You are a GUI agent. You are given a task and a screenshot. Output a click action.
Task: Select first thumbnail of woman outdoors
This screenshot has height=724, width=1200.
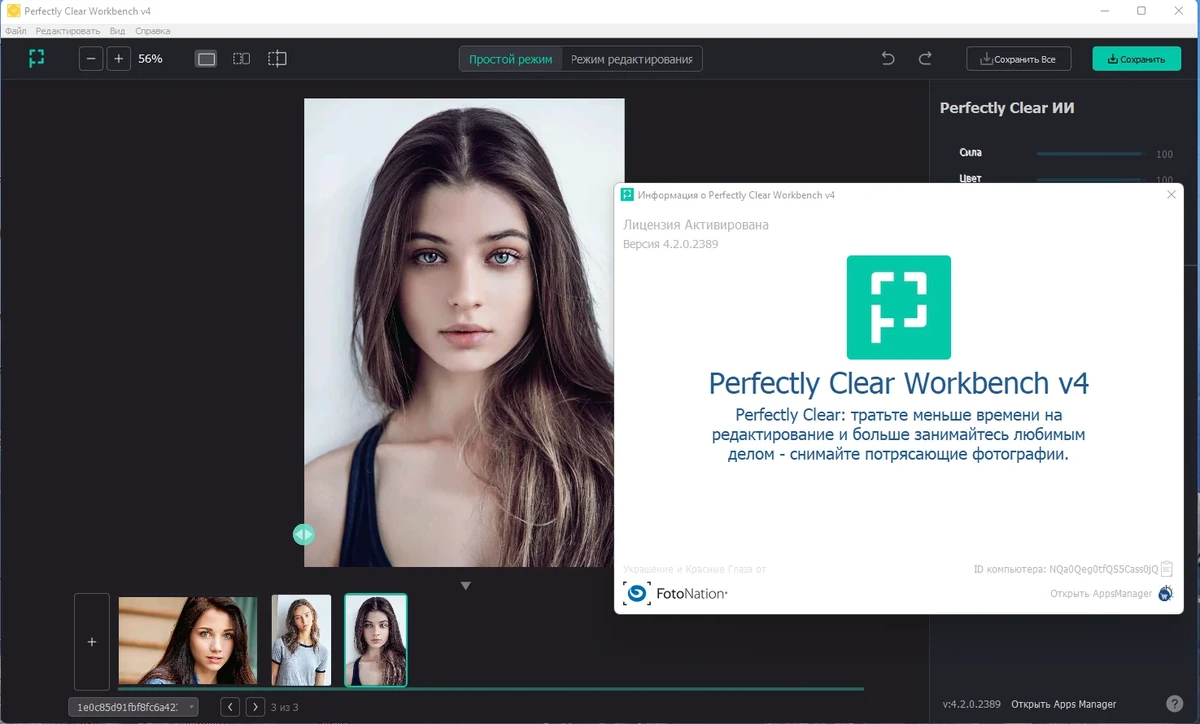[x=188, y=641]
